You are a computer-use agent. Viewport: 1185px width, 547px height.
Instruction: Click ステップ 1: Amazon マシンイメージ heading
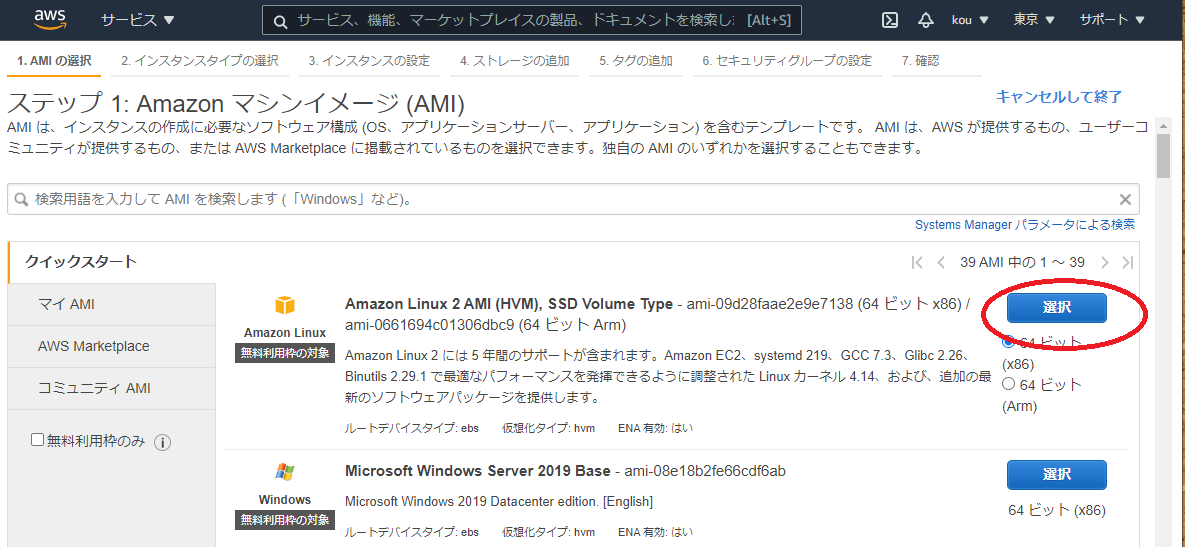[236, 104]
